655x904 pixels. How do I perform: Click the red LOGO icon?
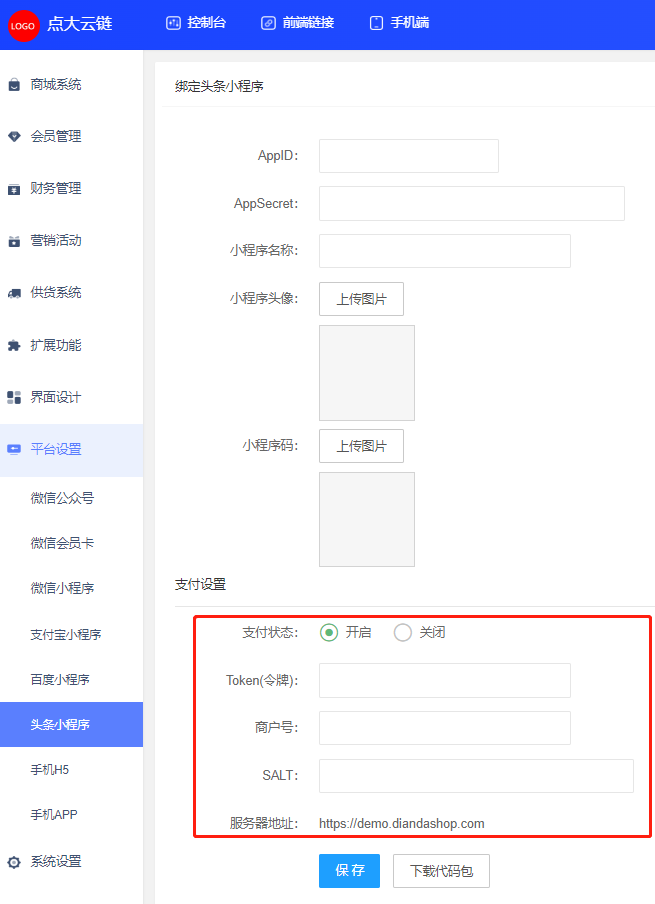click(24, 26)
